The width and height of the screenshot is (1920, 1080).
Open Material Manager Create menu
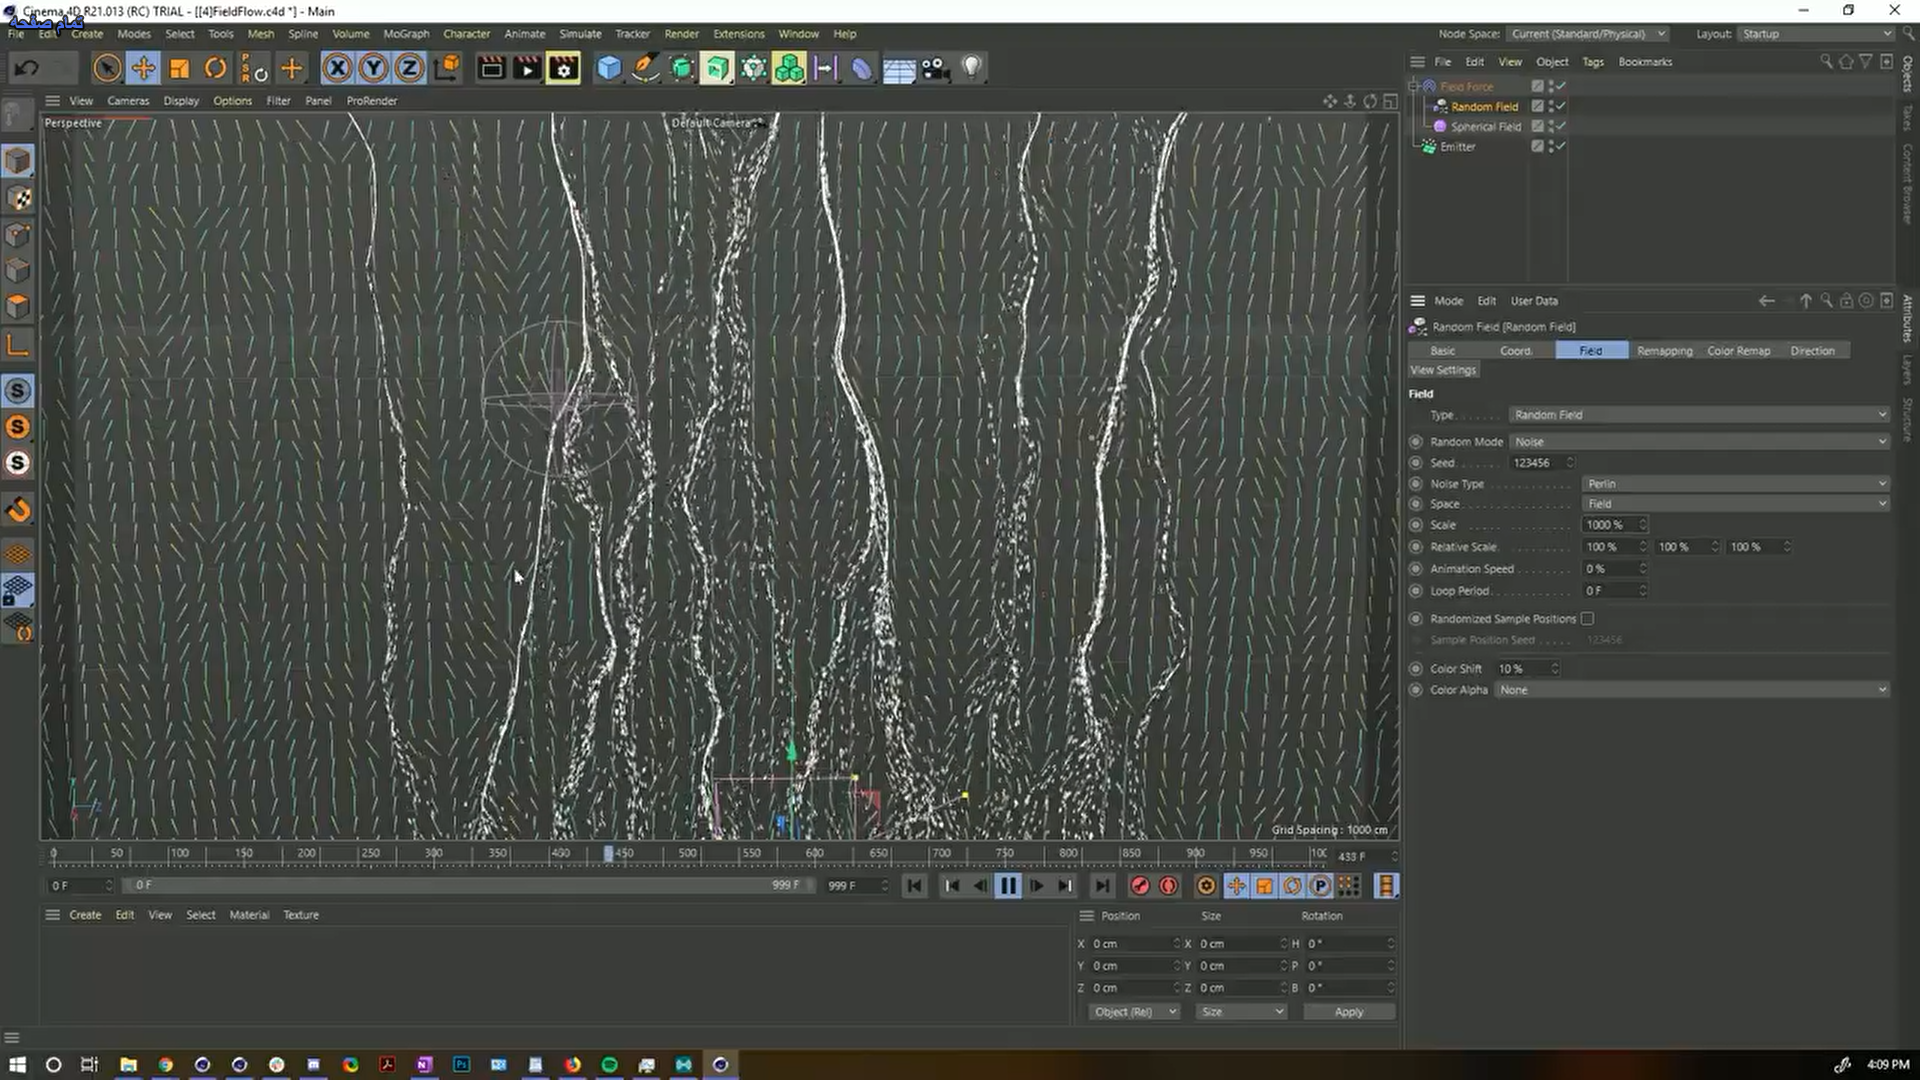85,915
